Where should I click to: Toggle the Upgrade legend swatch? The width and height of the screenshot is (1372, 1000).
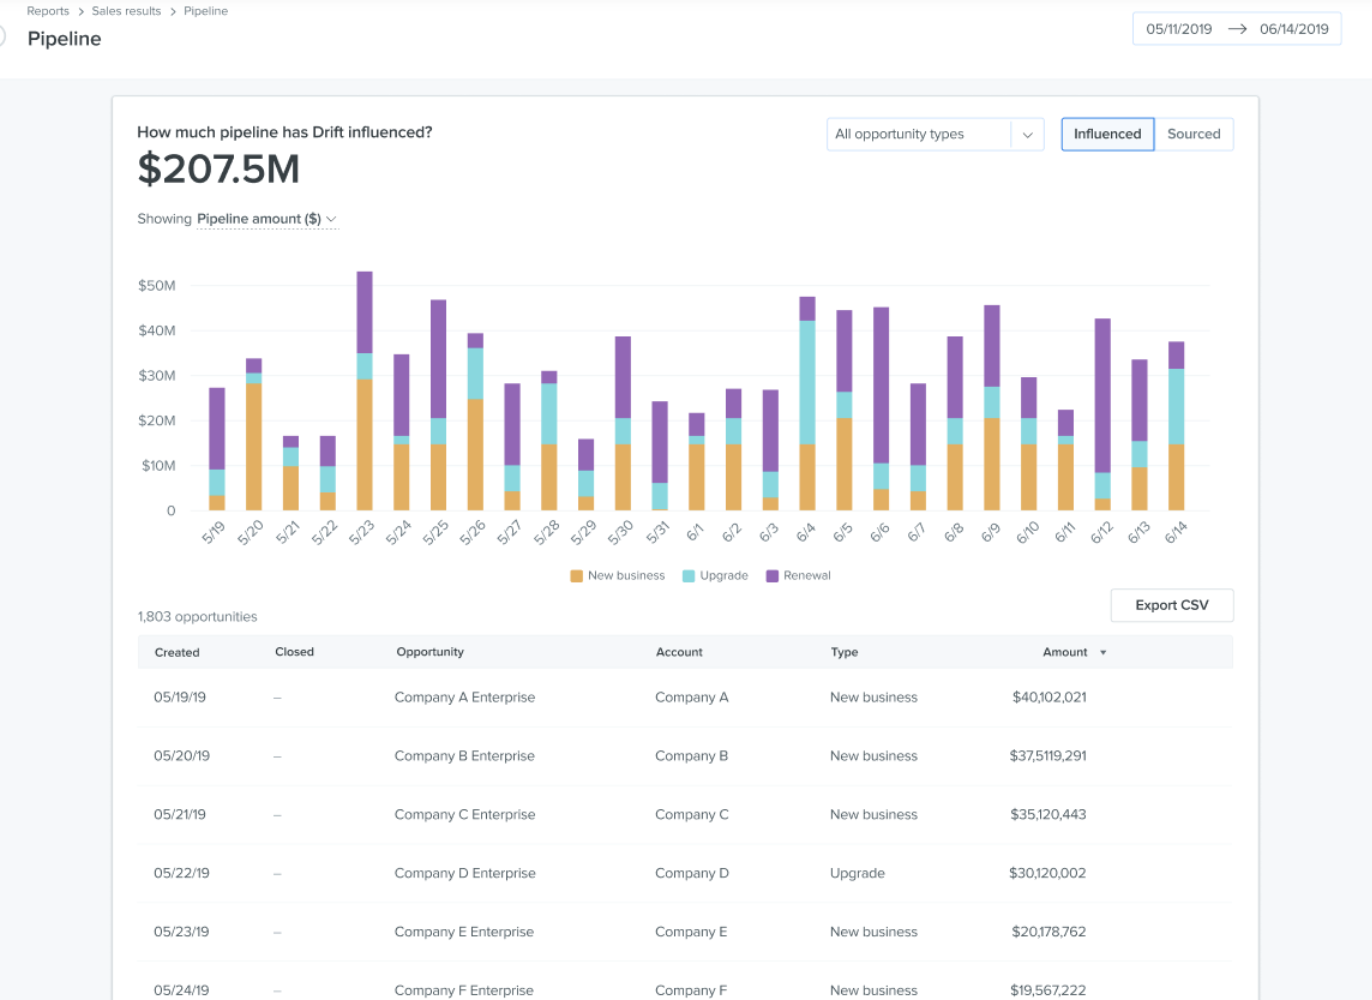(x=689, y=576)
